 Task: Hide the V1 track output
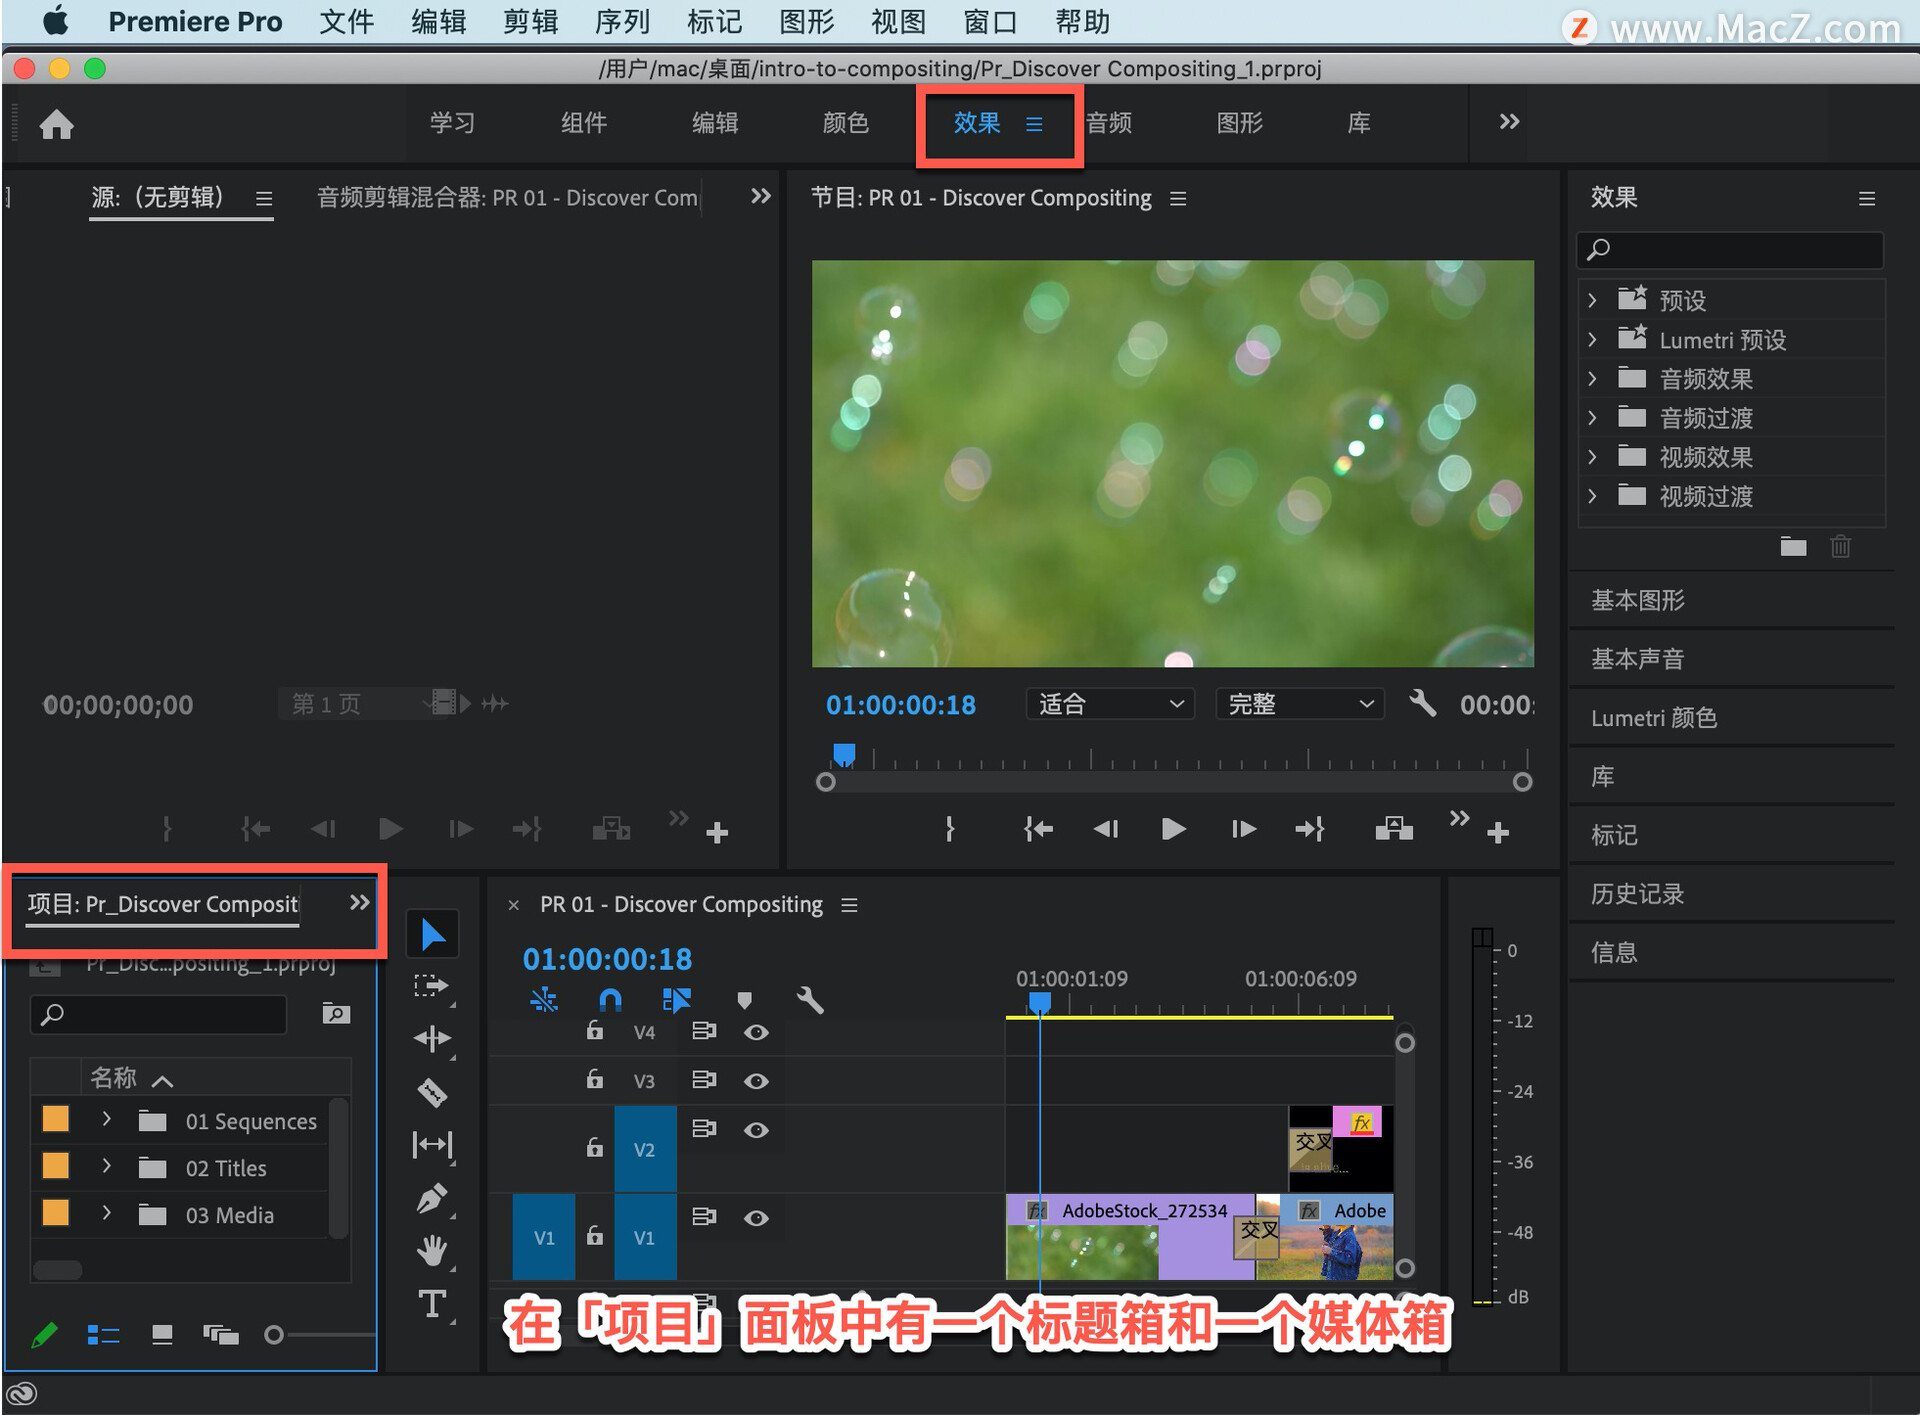(757, 1218)
